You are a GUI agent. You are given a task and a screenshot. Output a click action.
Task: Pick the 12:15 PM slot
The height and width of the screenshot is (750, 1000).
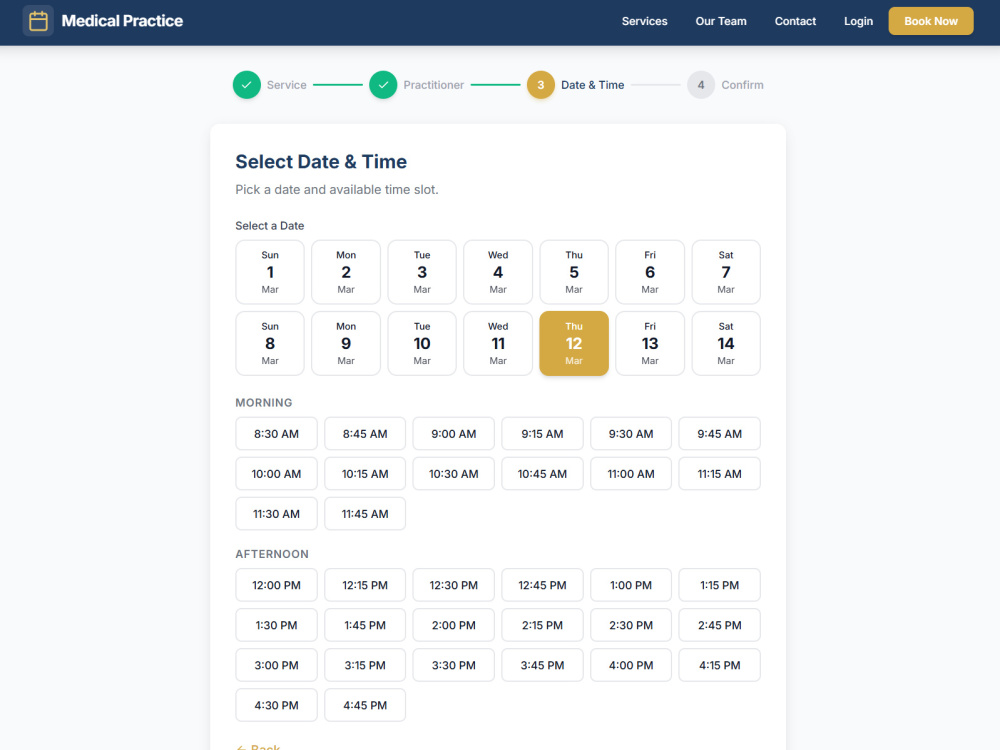365,585
